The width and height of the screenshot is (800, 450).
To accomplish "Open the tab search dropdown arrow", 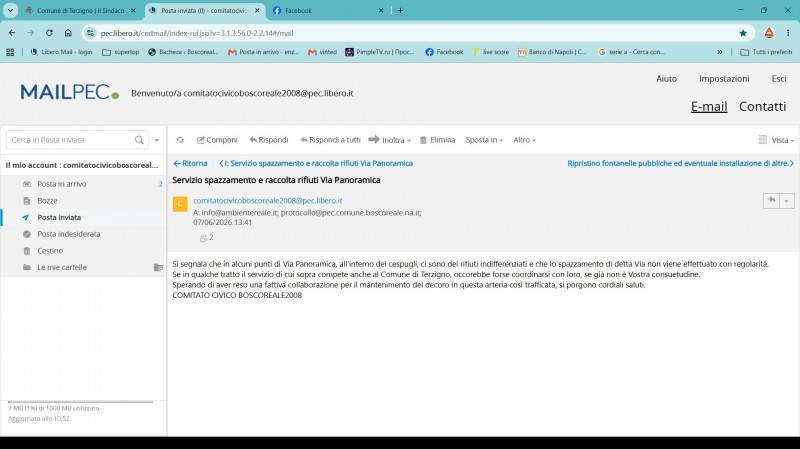I will coord(10,10).
